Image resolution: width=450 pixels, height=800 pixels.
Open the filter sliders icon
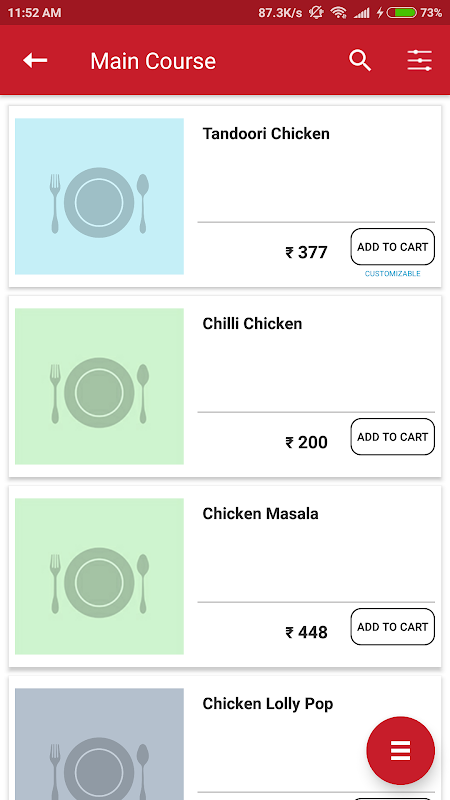[x=419, y=61]
